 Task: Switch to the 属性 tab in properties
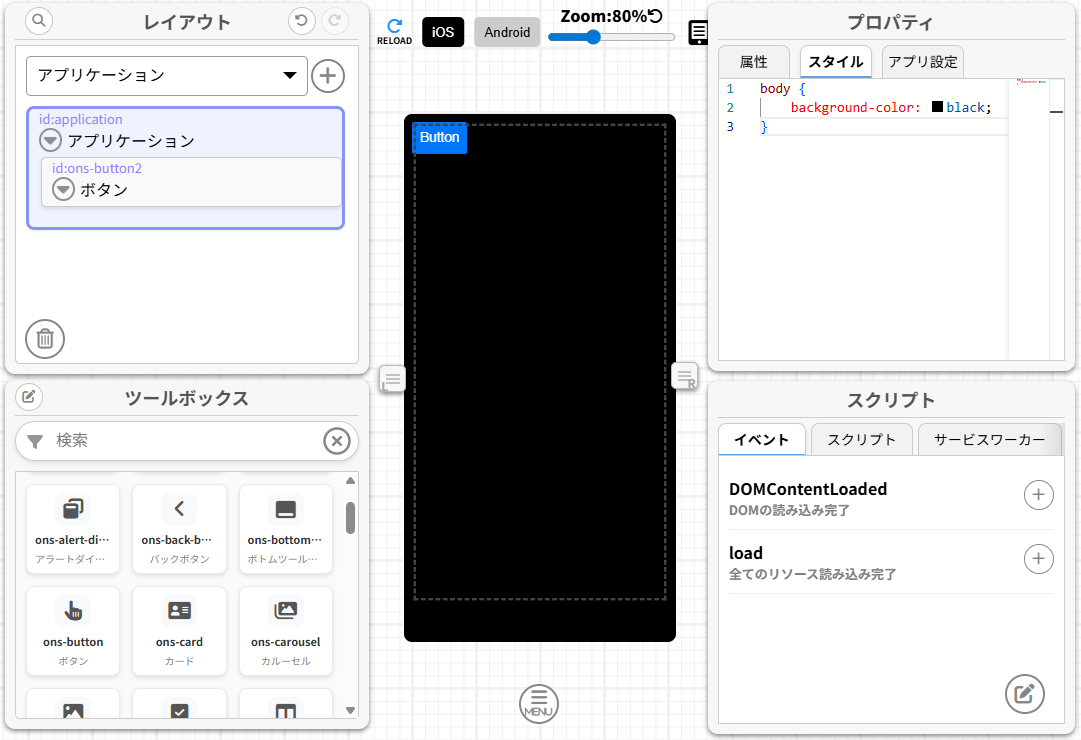753,61
